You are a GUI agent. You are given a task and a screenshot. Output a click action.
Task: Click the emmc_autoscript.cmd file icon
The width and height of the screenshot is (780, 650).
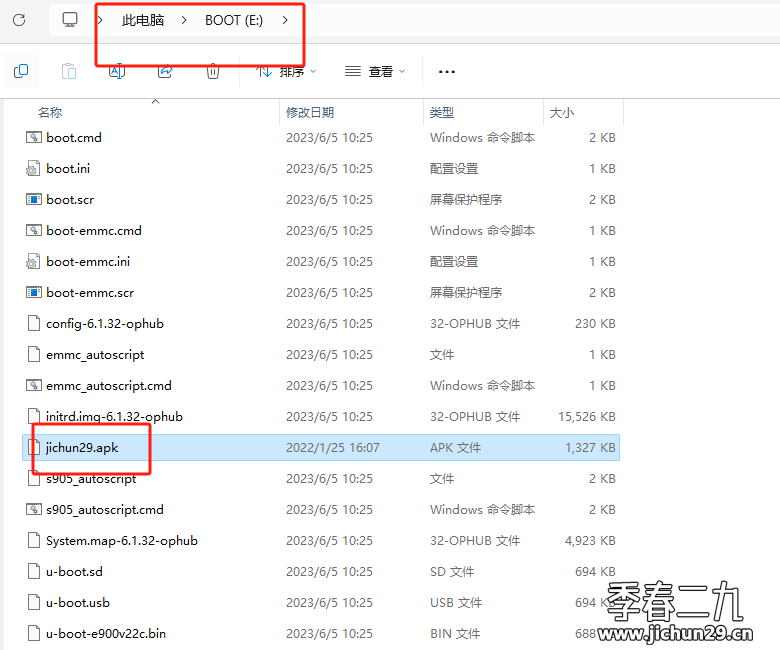pyautogui.click(x=33, y=385)
